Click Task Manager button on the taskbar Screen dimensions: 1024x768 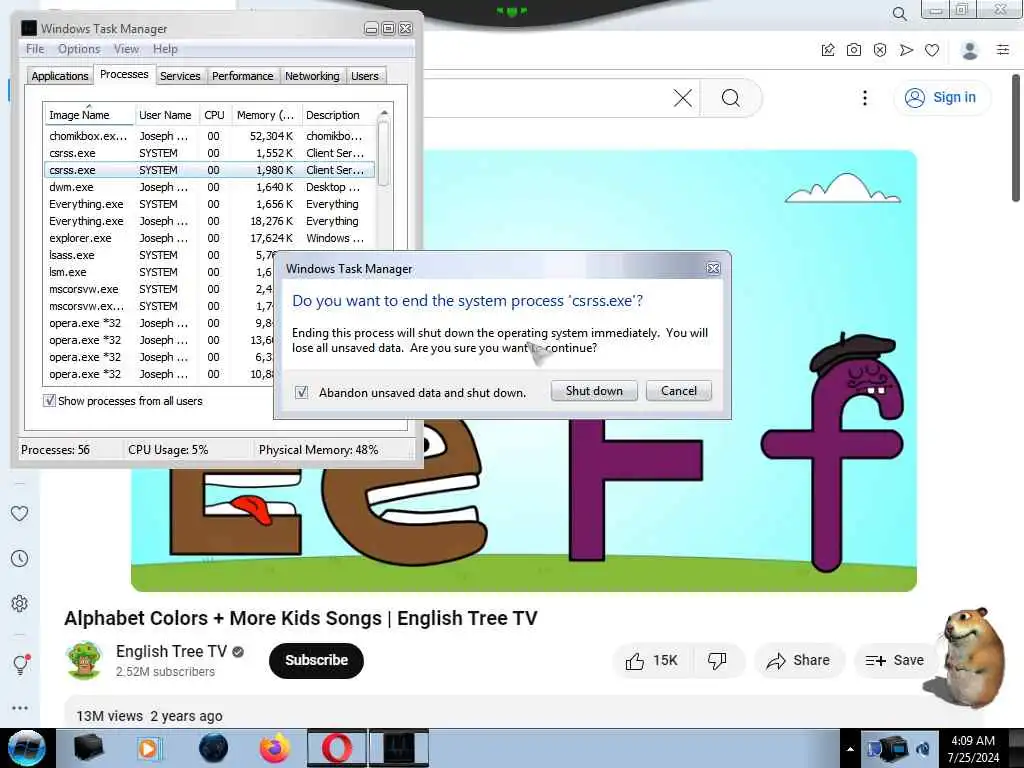click(x=399, y=748)
